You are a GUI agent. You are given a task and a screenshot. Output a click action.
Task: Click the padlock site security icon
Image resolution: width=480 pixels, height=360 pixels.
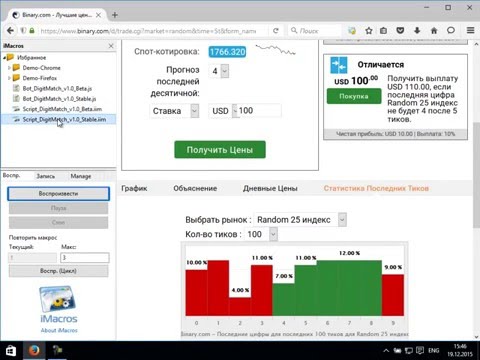[32, 31]
